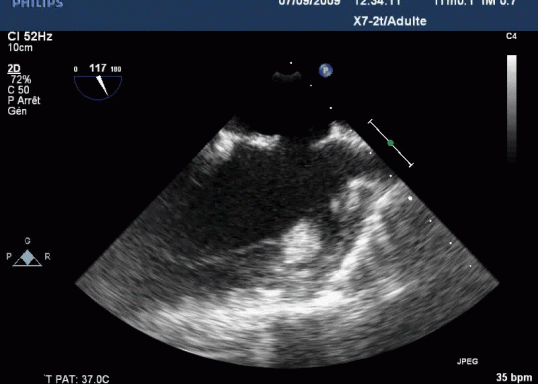Click the large white depth marker dot
The width and height of the screenshot is (538, 384).
coord(410,198)
